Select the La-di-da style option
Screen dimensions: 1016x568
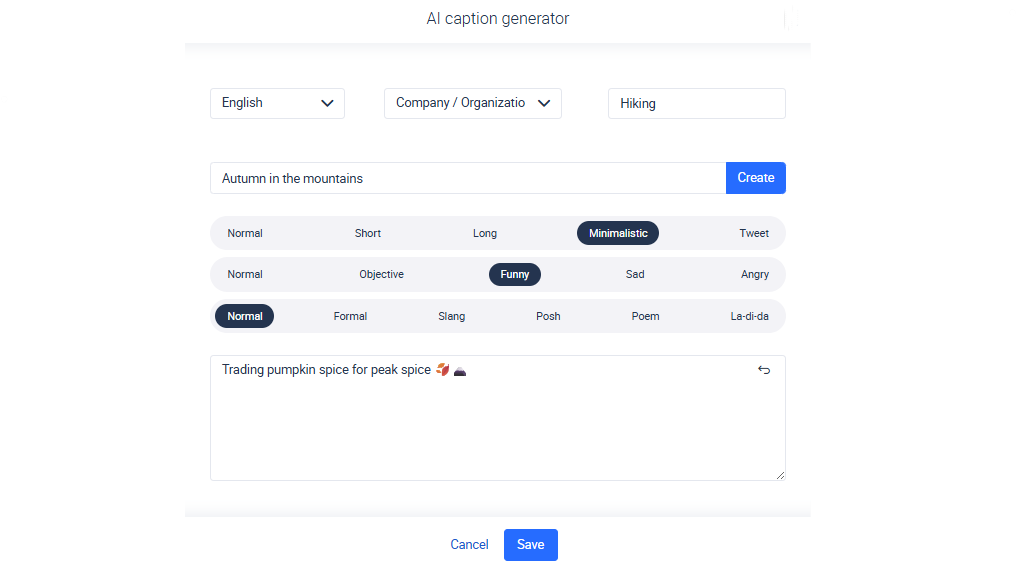pyautogui.click(x=749, y=316)
